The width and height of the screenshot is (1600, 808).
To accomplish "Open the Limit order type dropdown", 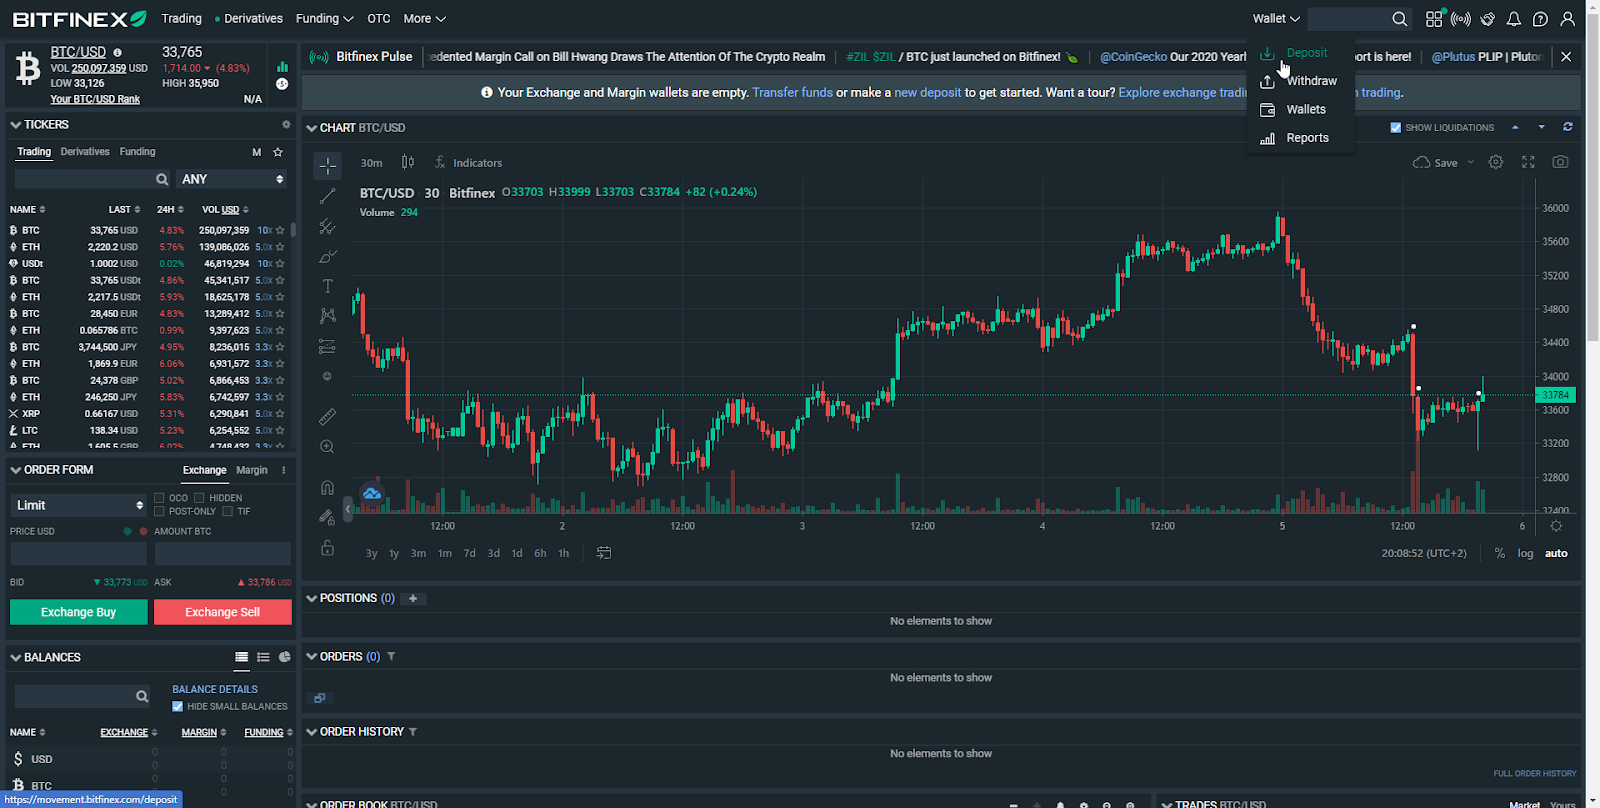I will tap(79, 505).
